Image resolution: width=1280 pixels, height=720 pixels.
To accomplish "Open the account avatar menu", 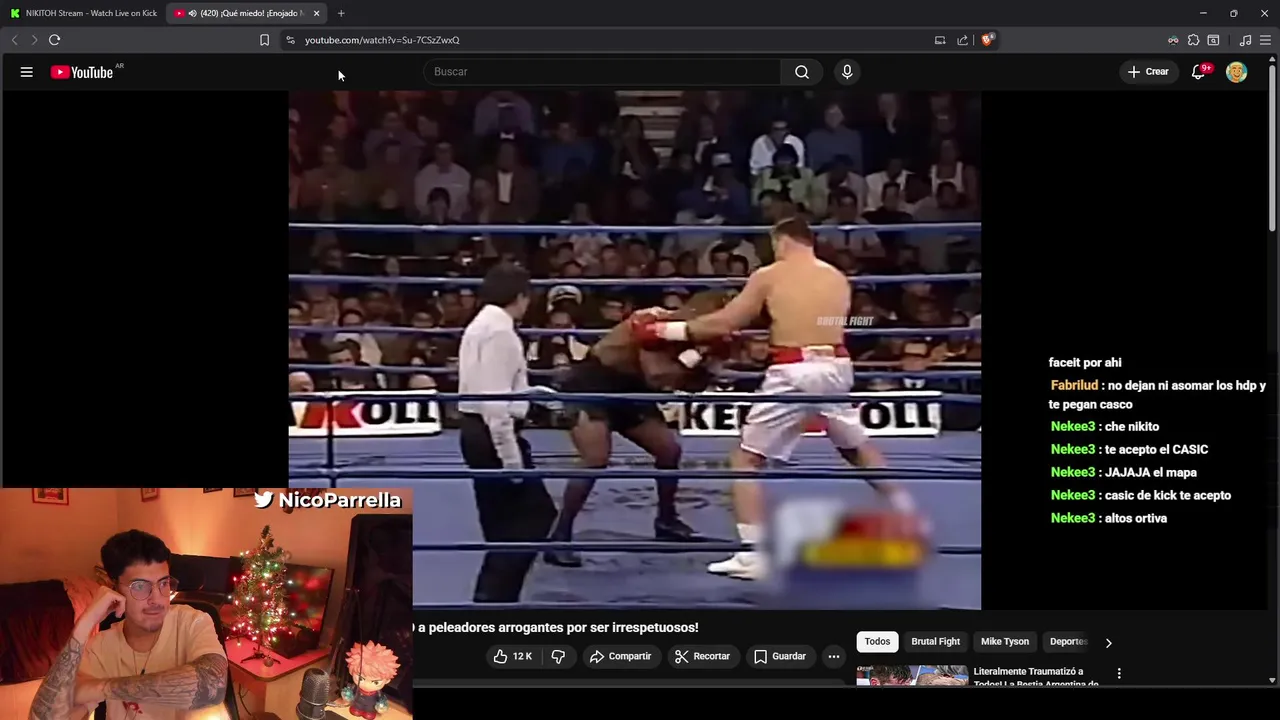I will point(1237,72).
